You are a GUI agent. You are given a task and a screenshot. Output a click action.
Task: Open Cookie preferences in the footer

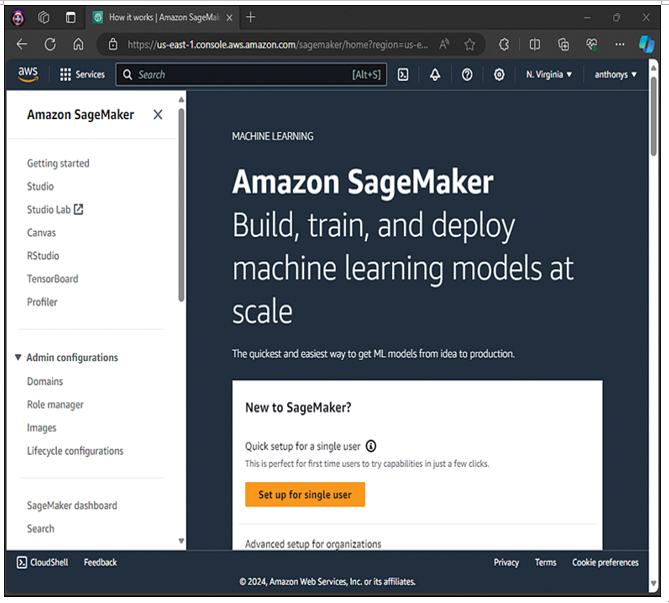pos(605,562)
